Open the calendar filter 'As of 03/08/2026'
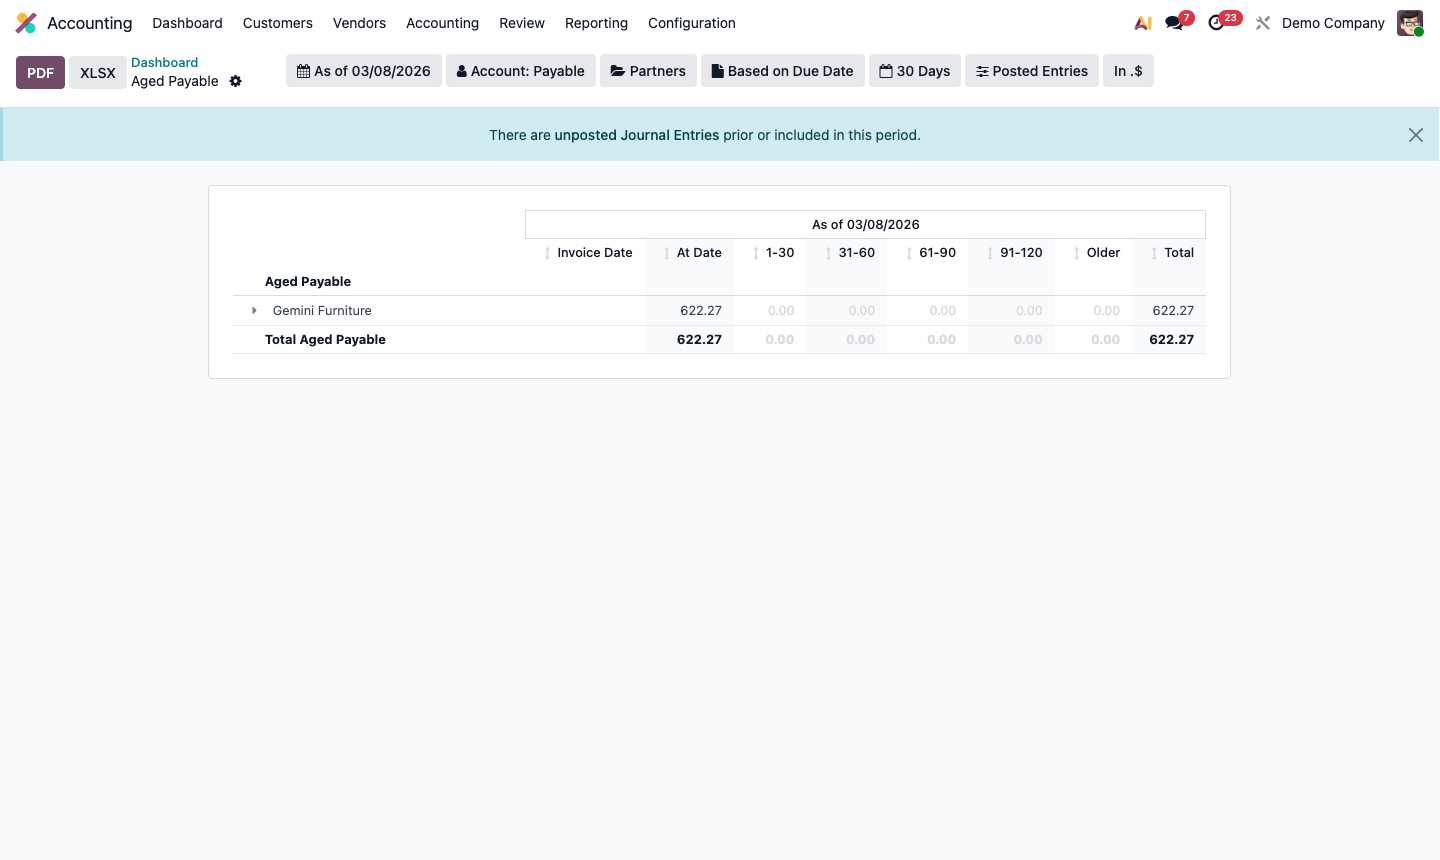 (363, 70)
